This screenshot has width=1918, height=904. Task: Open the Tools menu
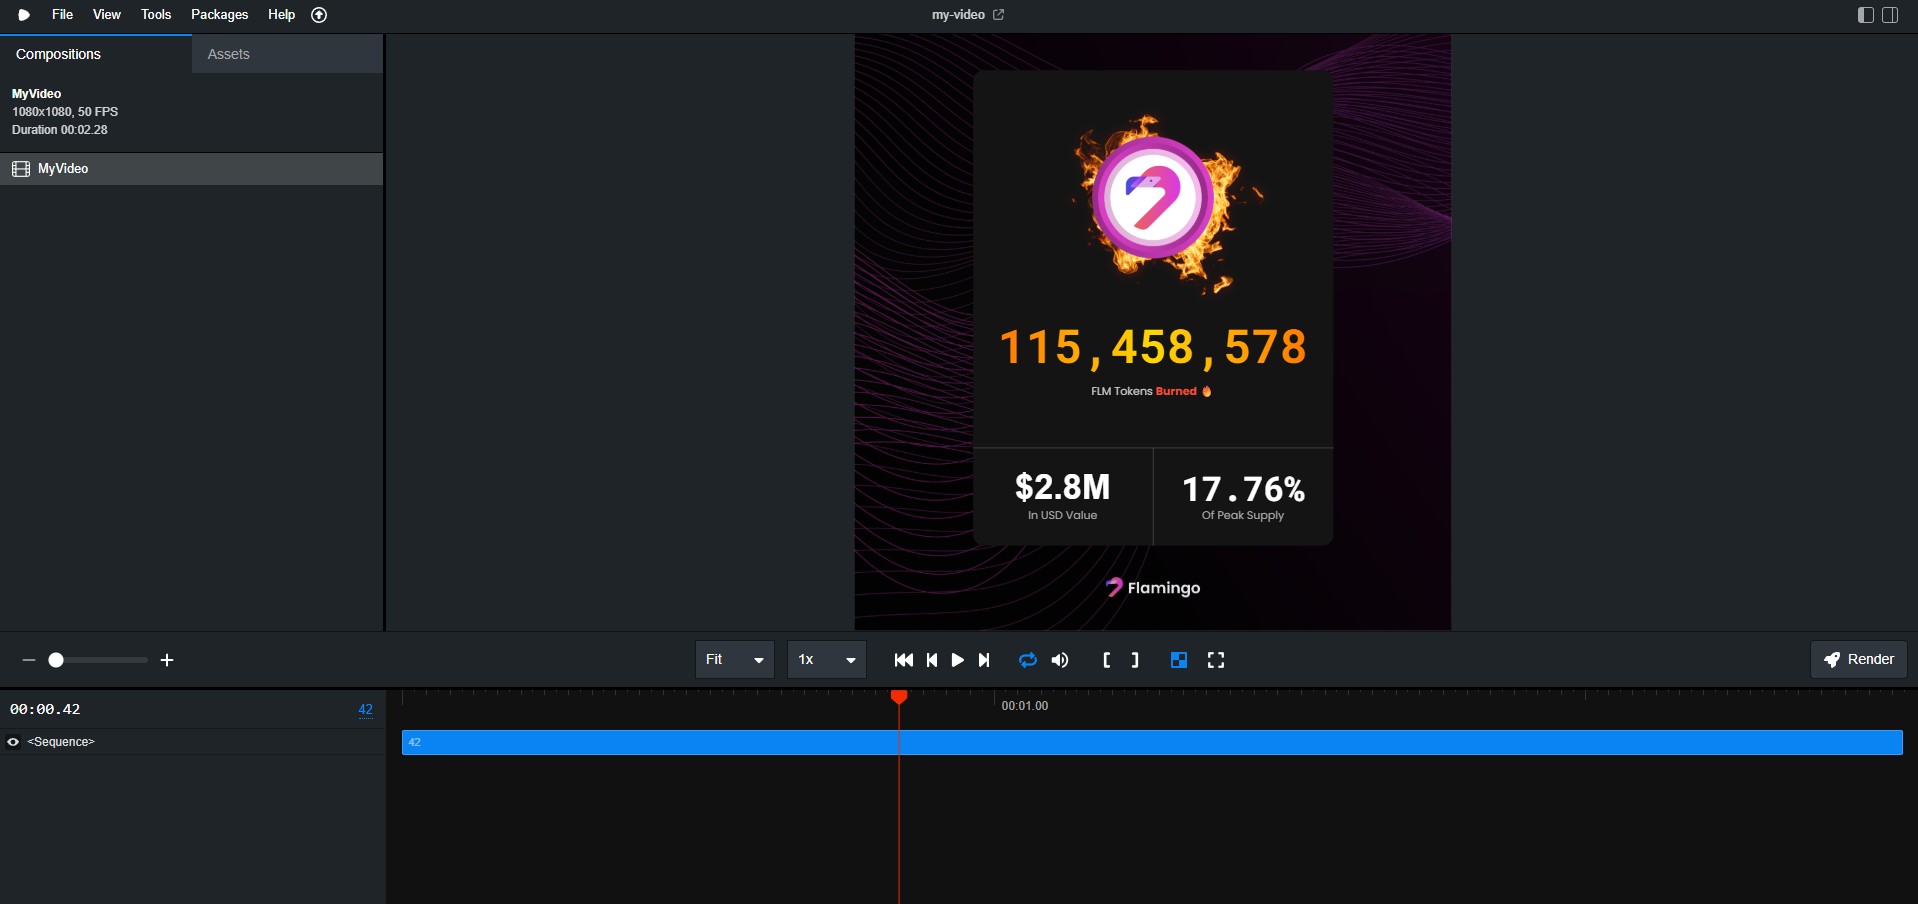(x=156, y=15)
